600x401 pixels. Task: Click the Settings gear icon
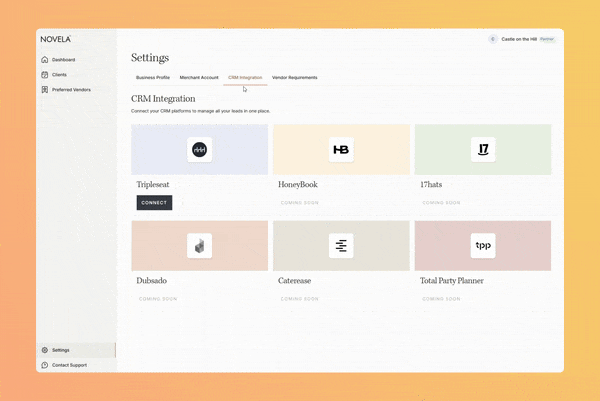point(44,350)
